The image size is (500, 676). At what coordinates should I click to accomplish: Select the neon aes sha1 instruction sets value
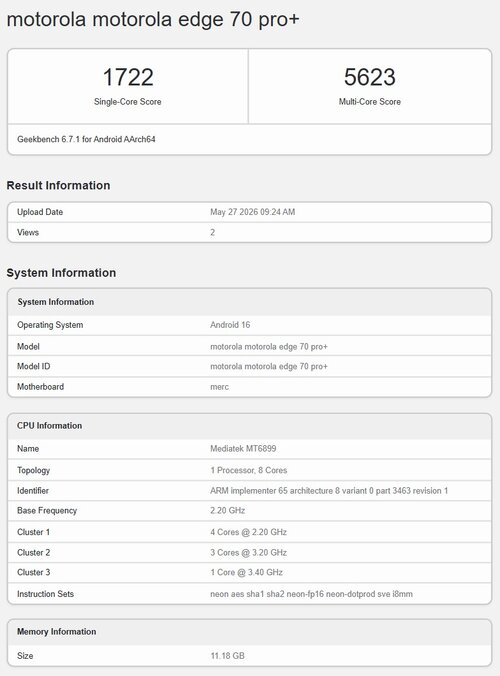tap(311, 594)
